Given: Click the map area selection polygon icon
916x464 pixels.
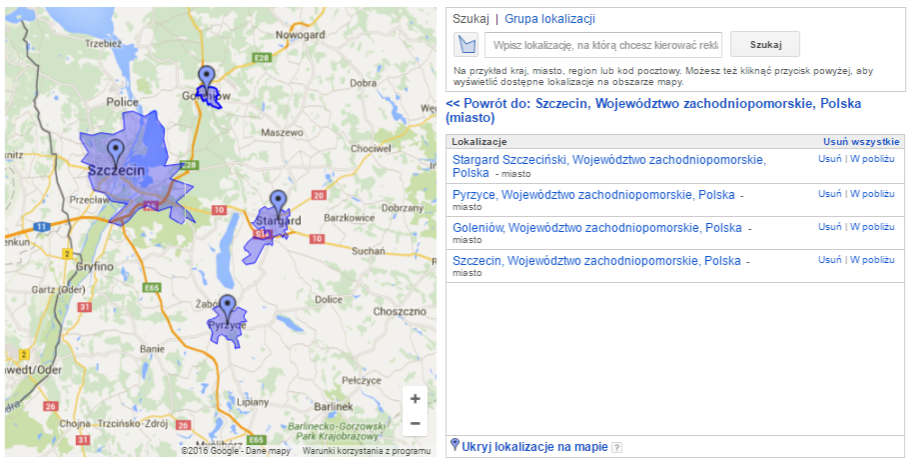Looking at the screenshot, I should (x=466, y=44).
